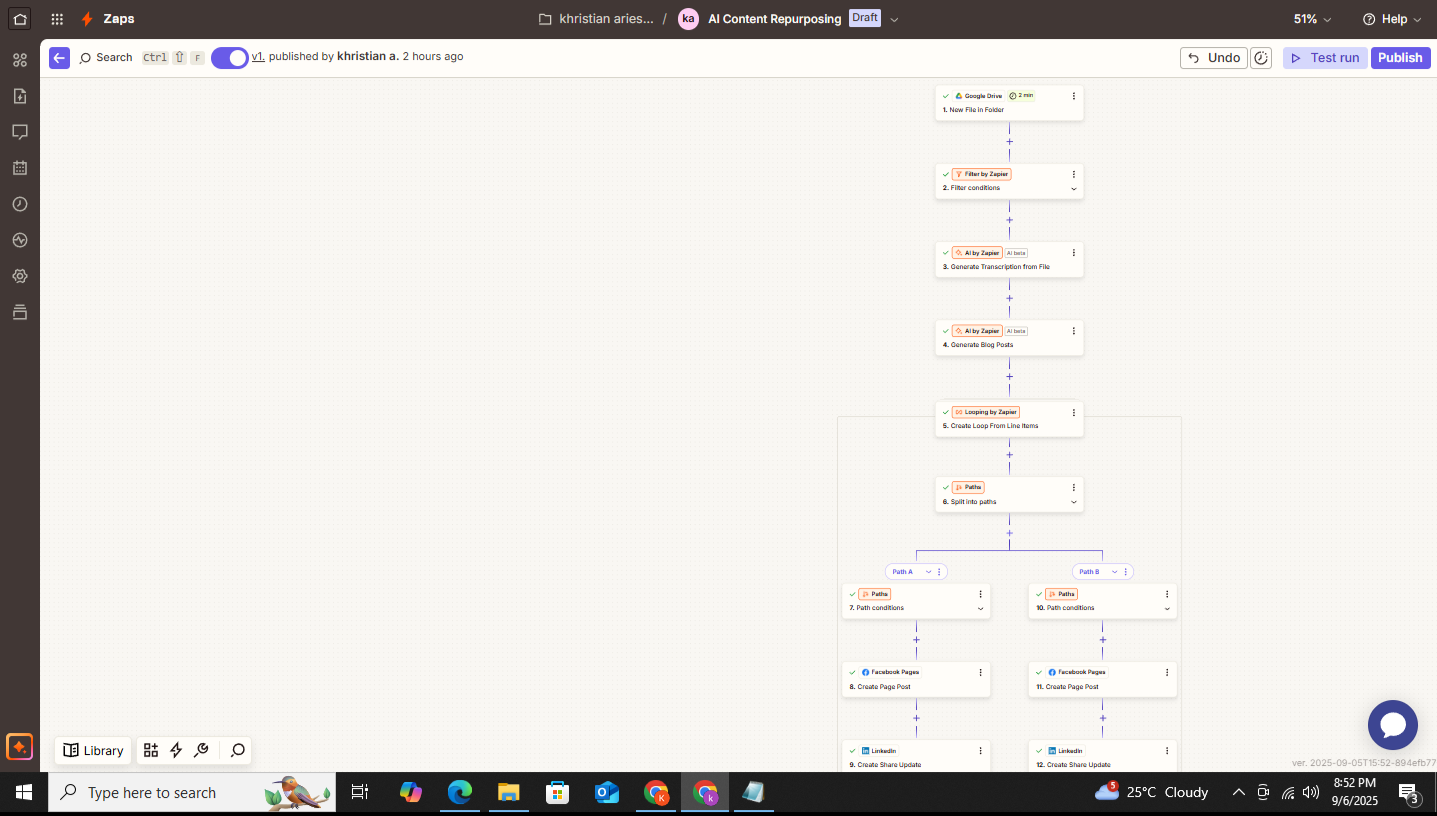This screenshot has height=816, width=1437.
Task: Start a Test run
Action: coord(1325,58)
